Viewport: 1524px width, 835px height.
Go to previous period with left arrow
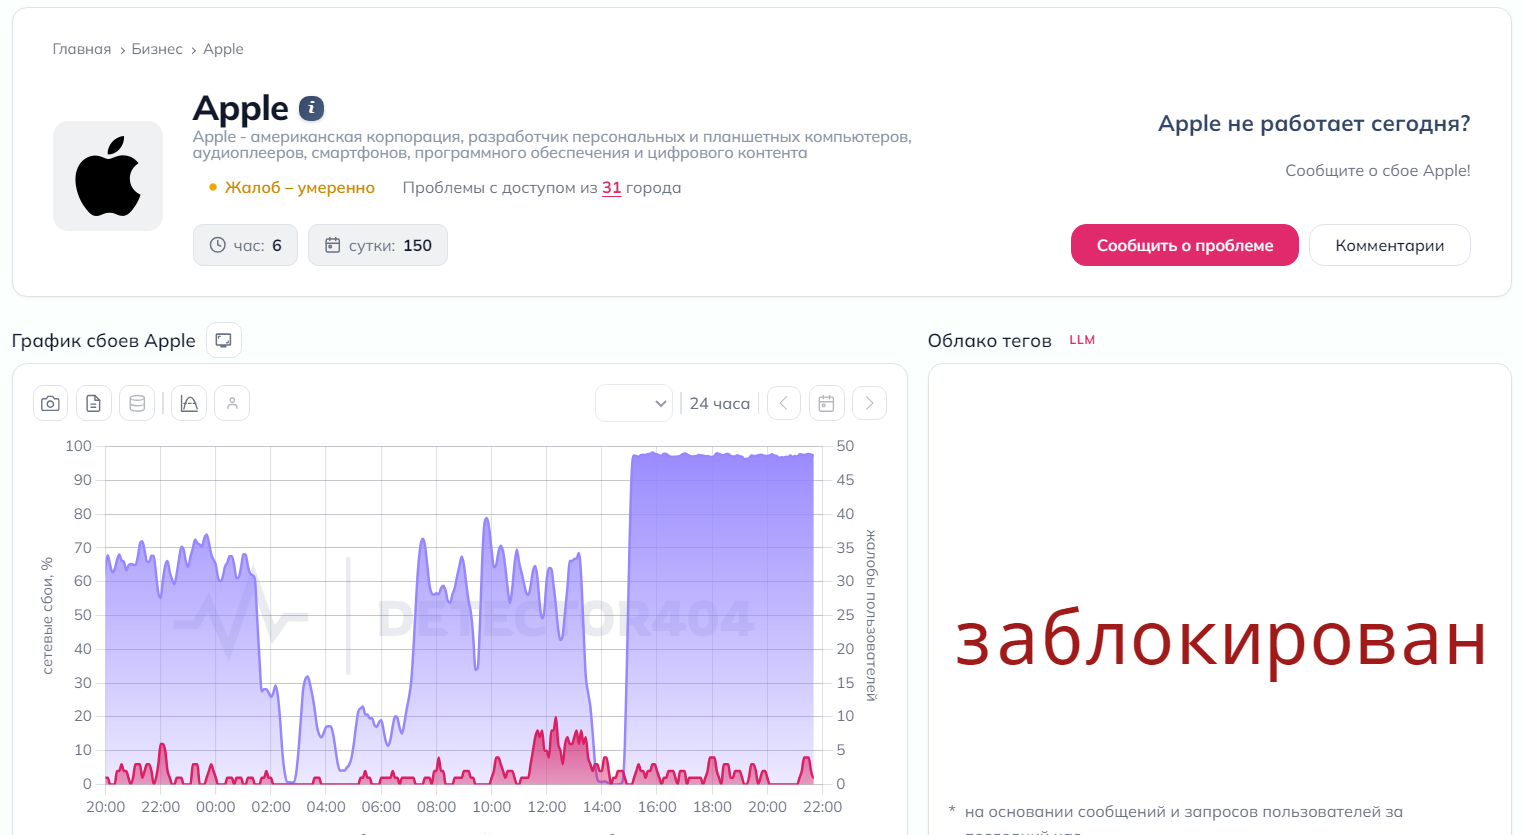click(x=784, y=403)
